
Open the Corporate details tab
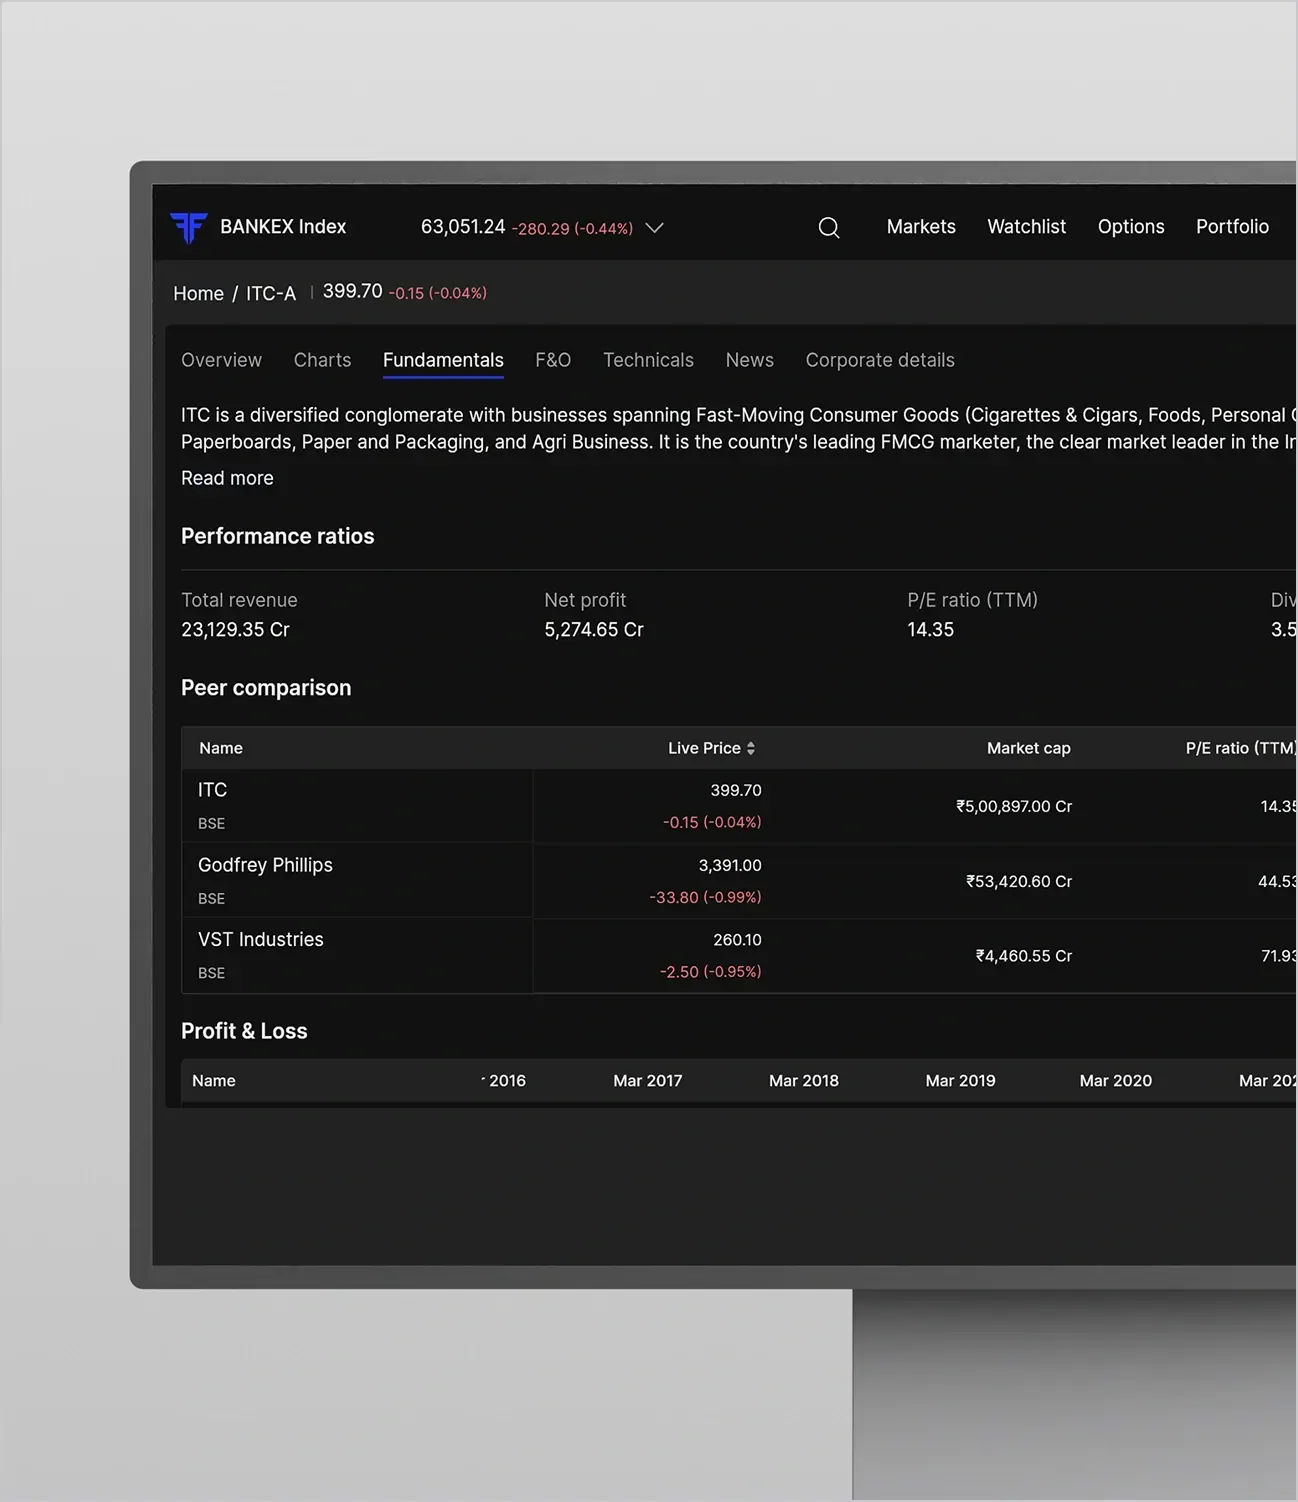[x=880, y=360]
